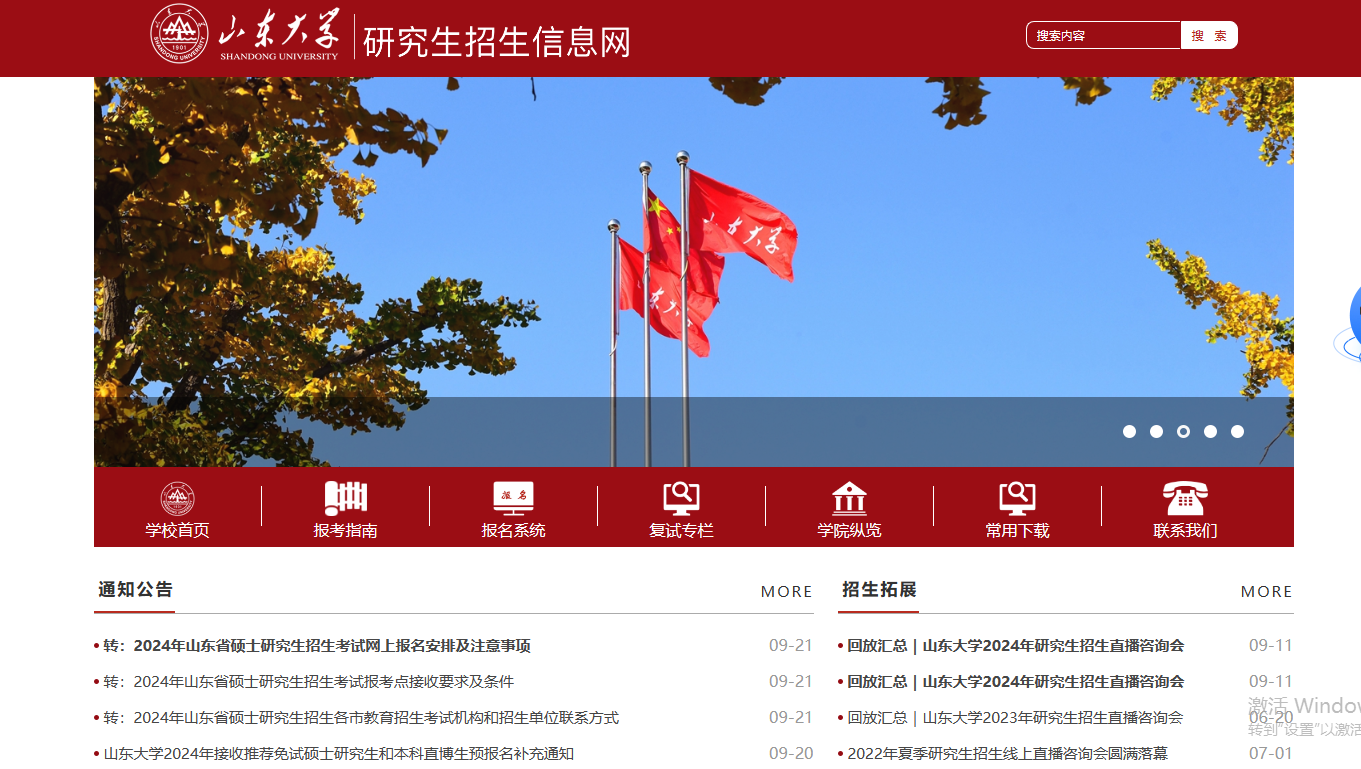Expand MORE for 通知公告 section
The height and width of the screenshot is (769, 1361).
786,591
